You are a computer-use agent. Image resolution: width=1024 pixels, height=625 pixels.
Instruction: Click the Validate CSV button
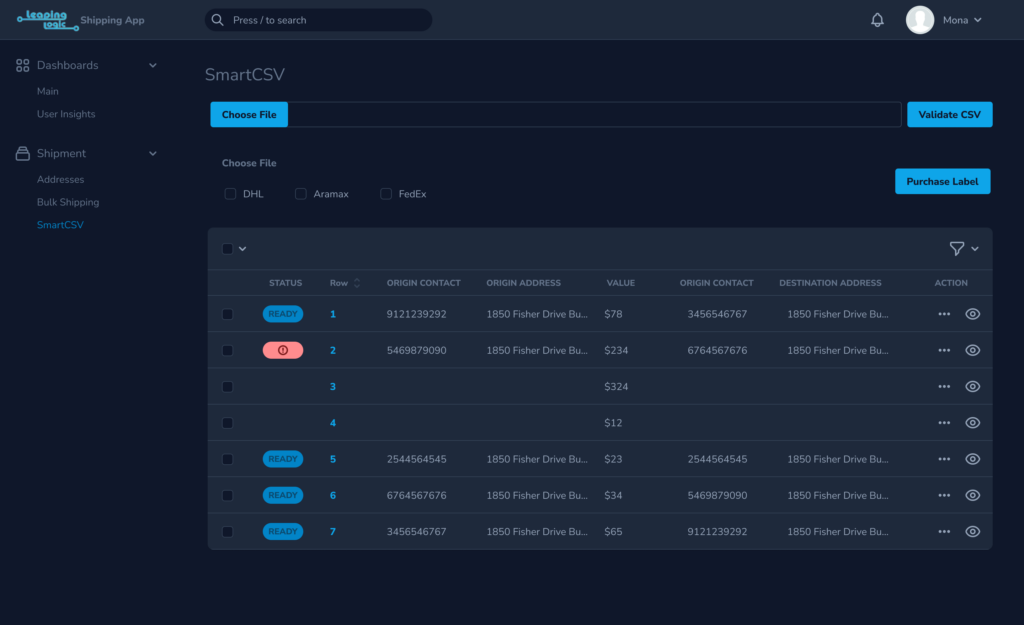point(949,115)
